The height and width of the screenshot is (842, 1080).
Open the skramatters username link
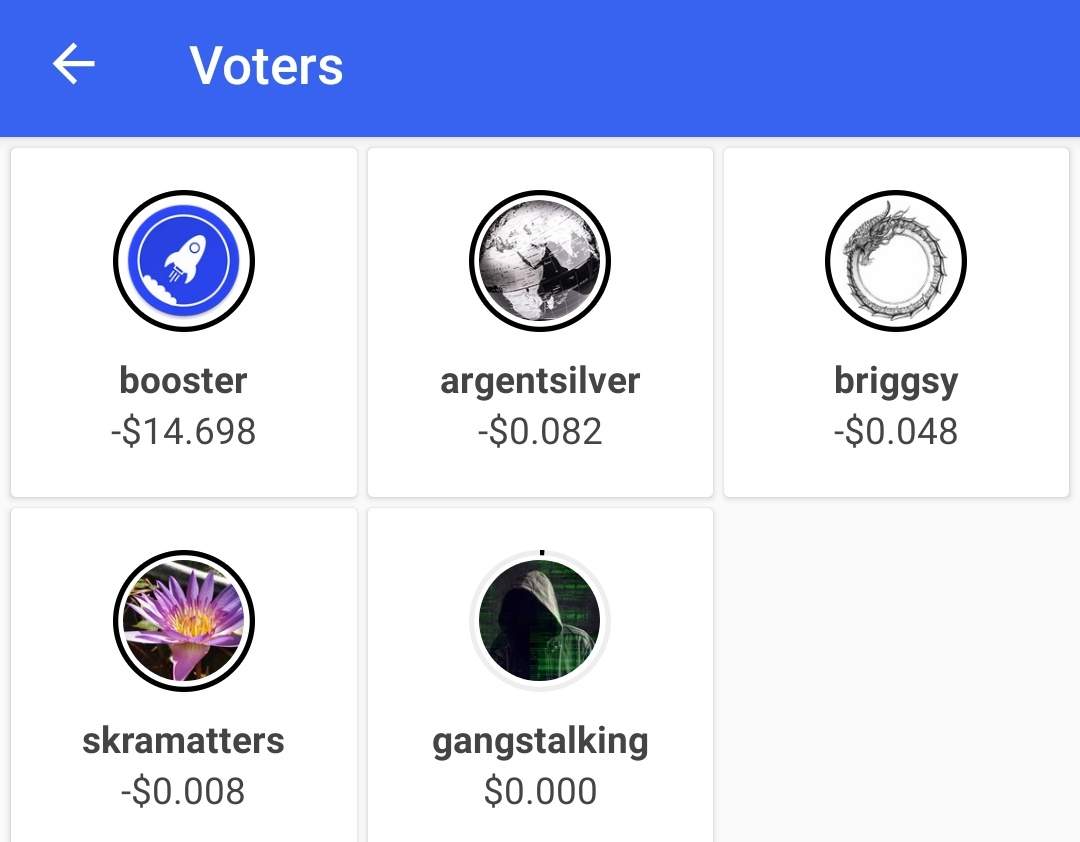[x=183, y=741]
